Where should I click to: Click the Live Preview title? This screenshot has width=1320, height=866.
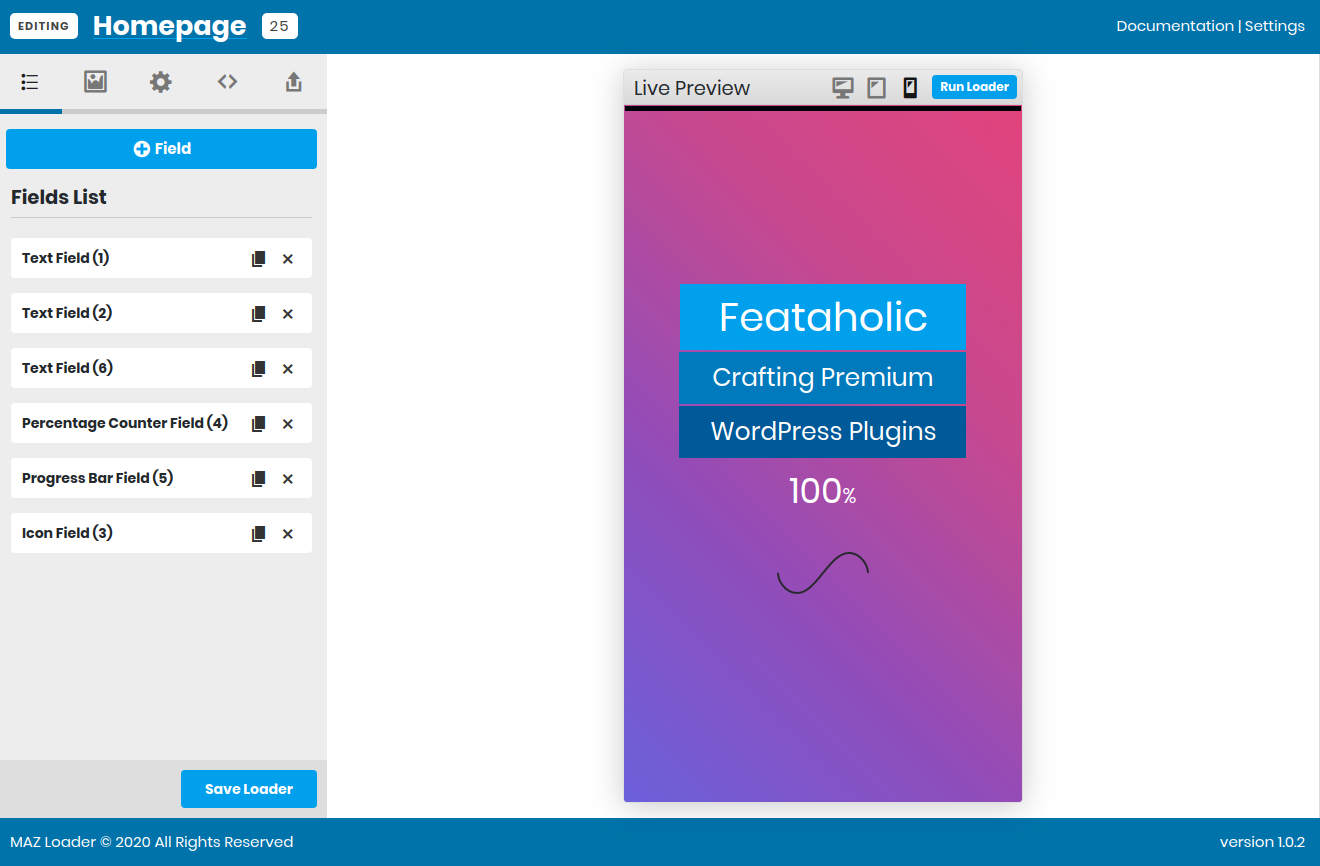pos(692,88)
